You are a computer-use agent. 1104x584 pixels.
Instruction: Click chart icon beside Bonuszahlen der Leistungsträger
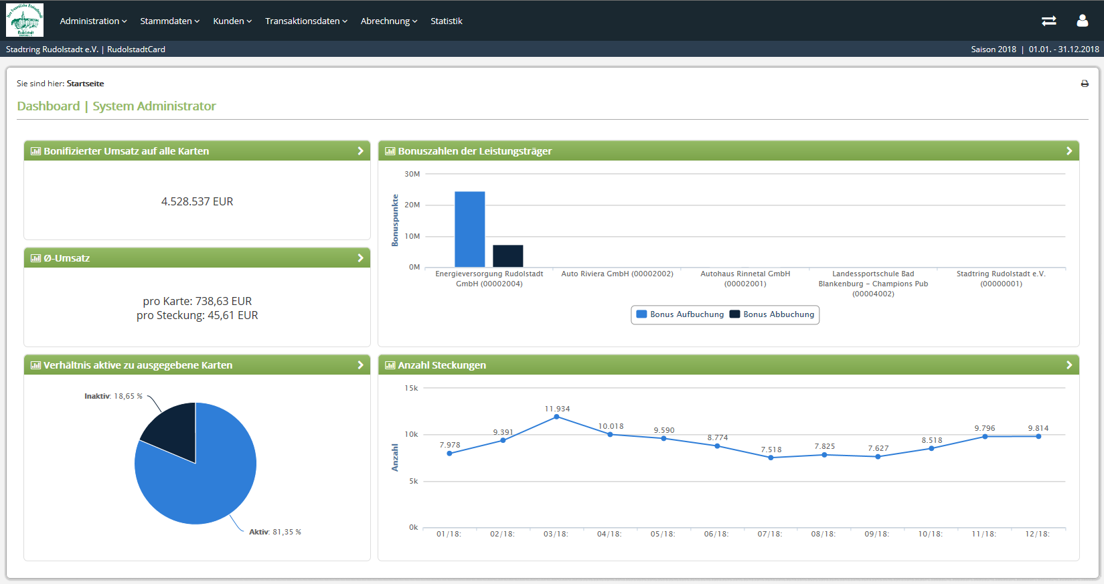(390, 151)
